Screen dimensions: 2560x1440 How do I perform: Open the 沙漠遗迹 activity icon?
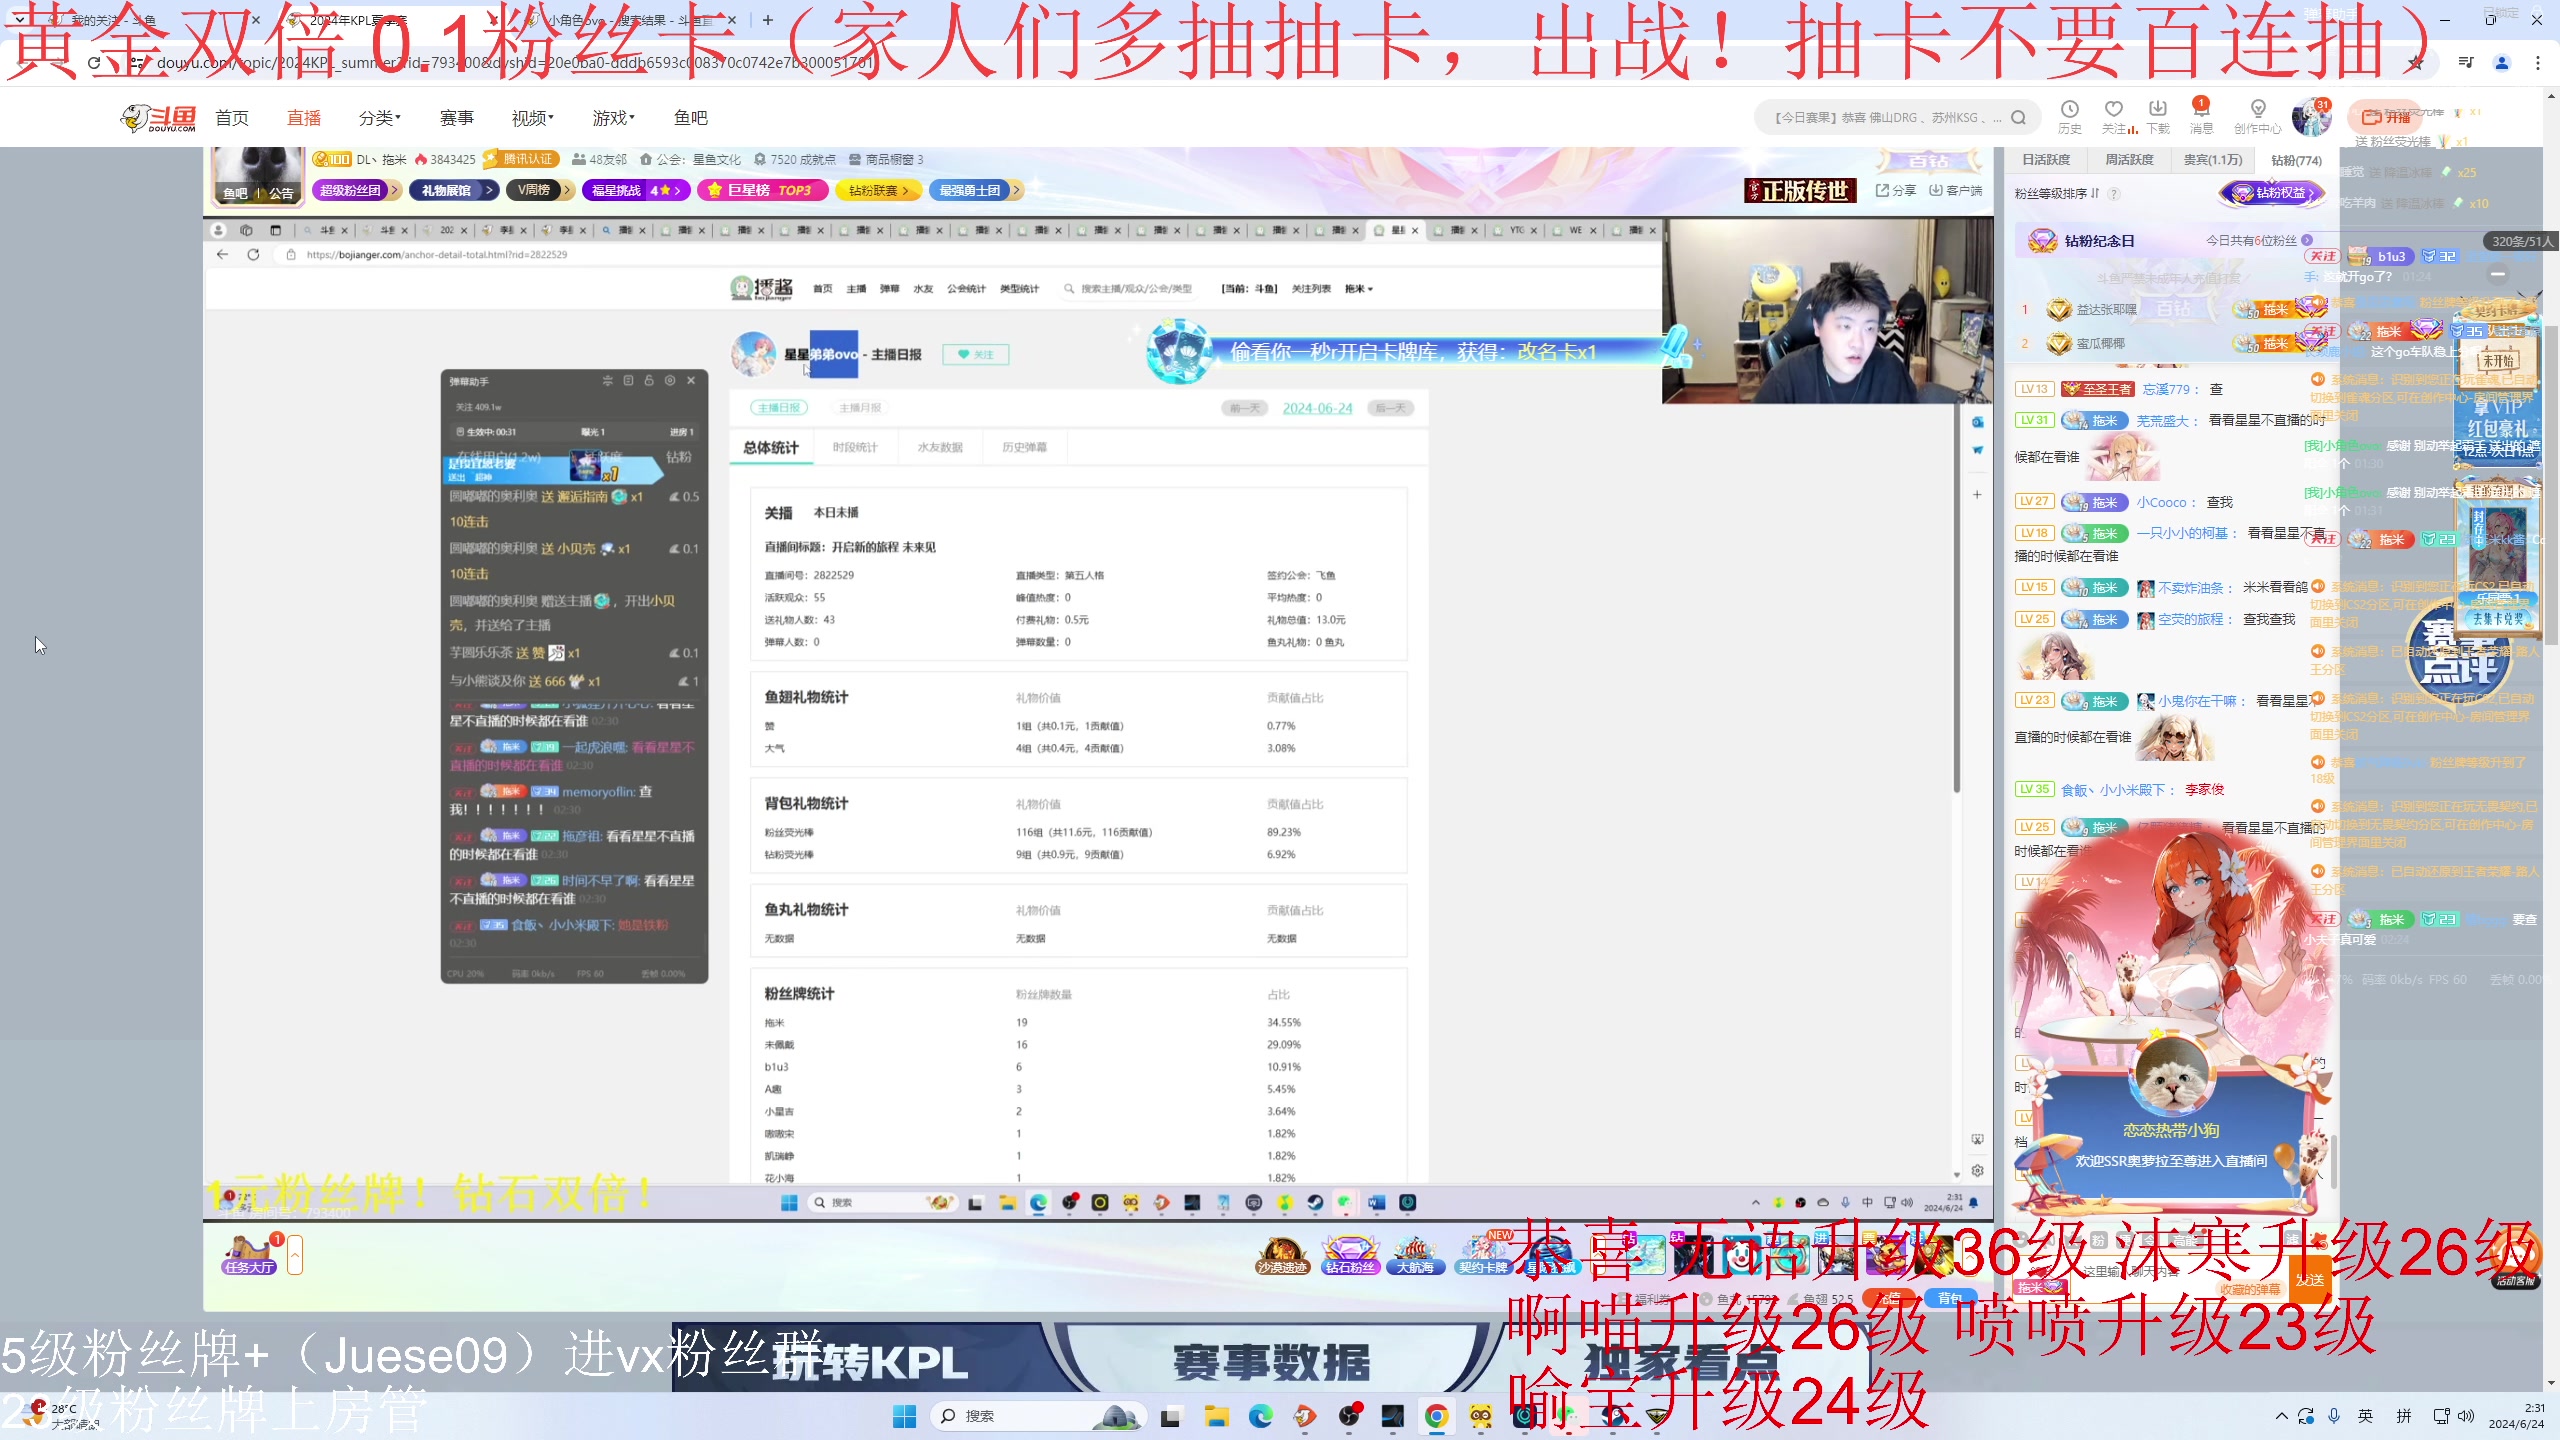[1282, 1255]
